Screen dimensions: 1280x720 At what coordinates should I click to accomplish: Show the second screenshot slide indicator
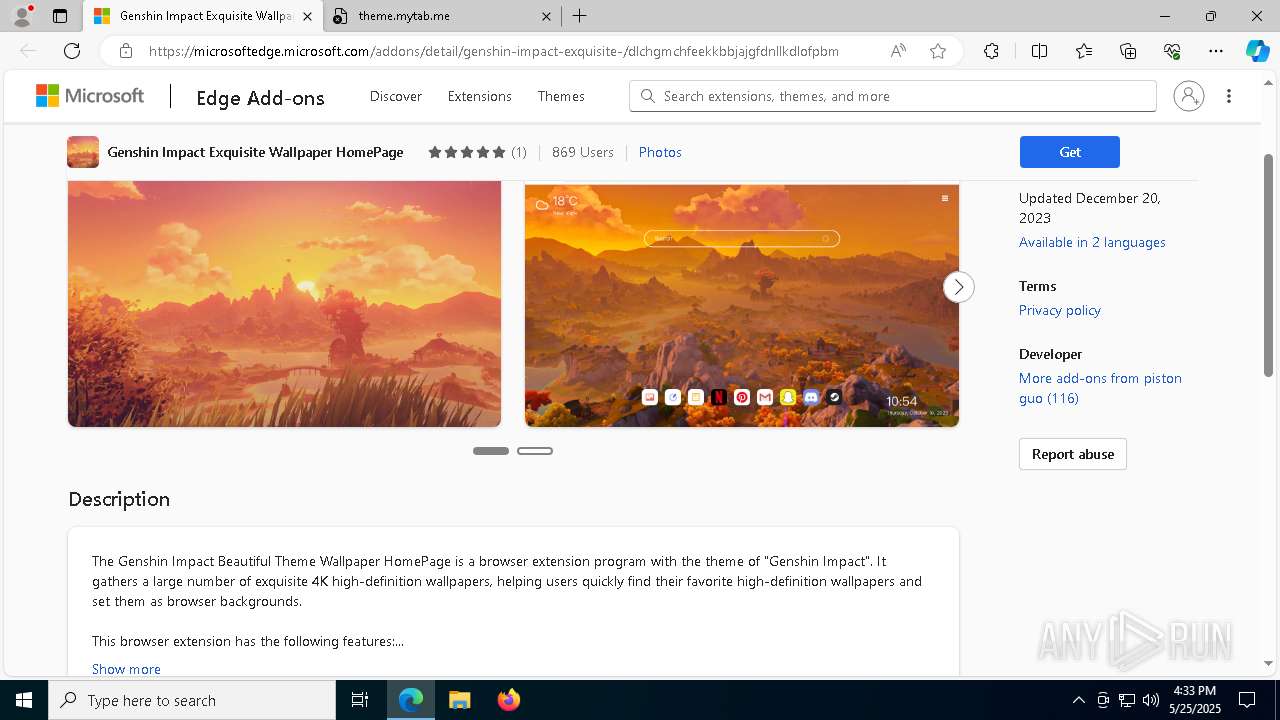[x=535, y=451]
